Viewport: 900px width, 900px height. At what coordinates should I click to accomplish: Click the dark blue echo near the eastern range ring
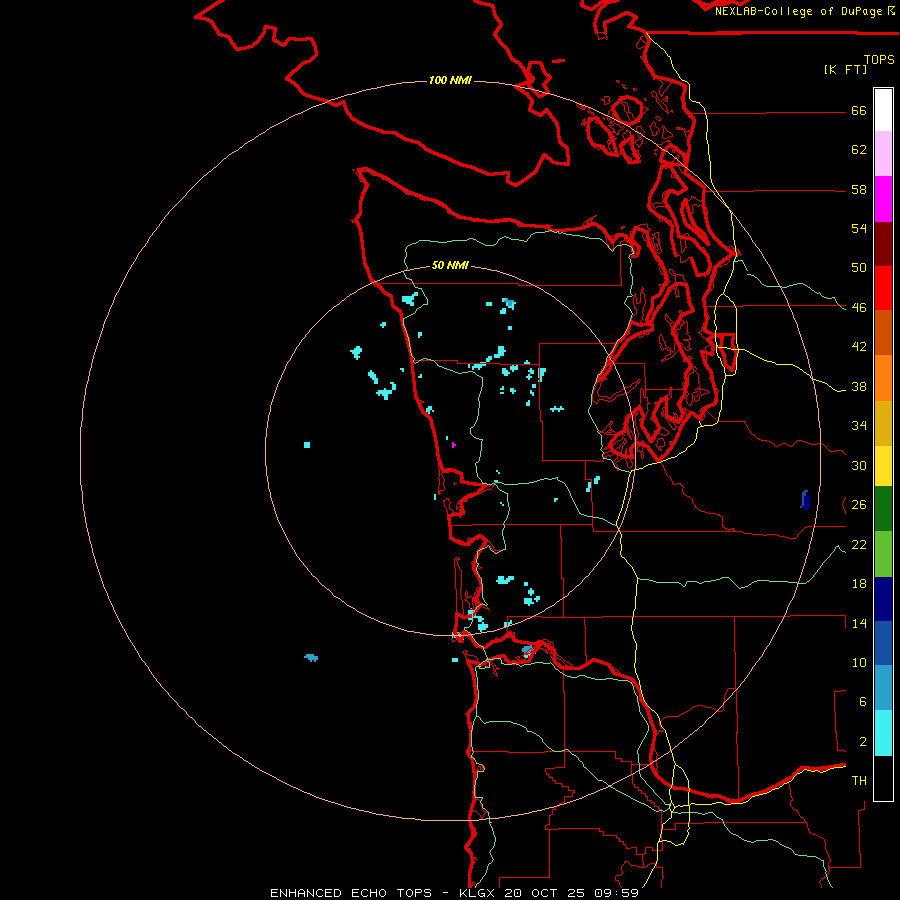pos(805,500)
